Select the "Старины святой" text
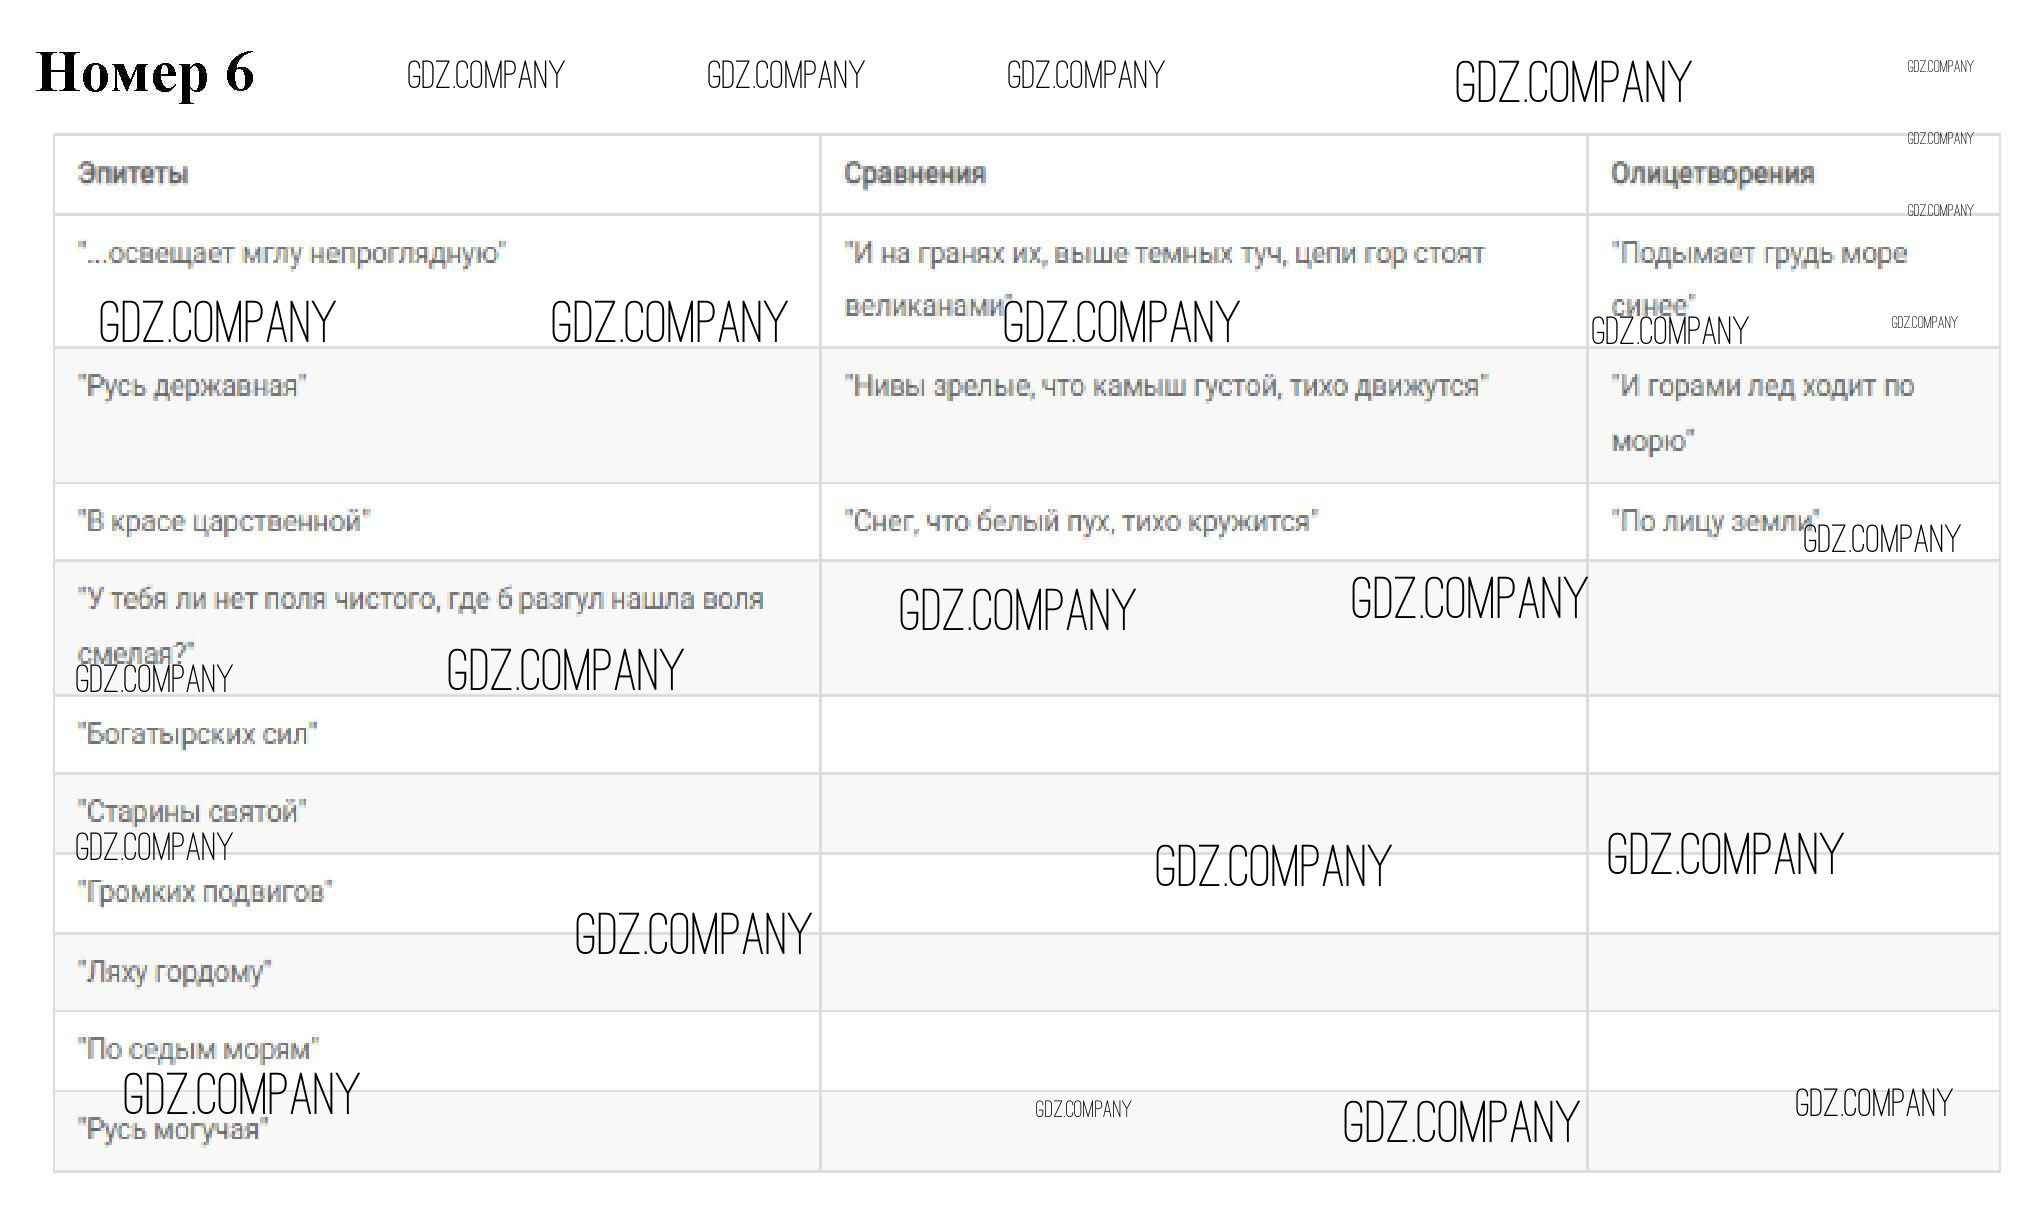The width and height of the screenshot is (2042, 1219). (x=192, y=811)
